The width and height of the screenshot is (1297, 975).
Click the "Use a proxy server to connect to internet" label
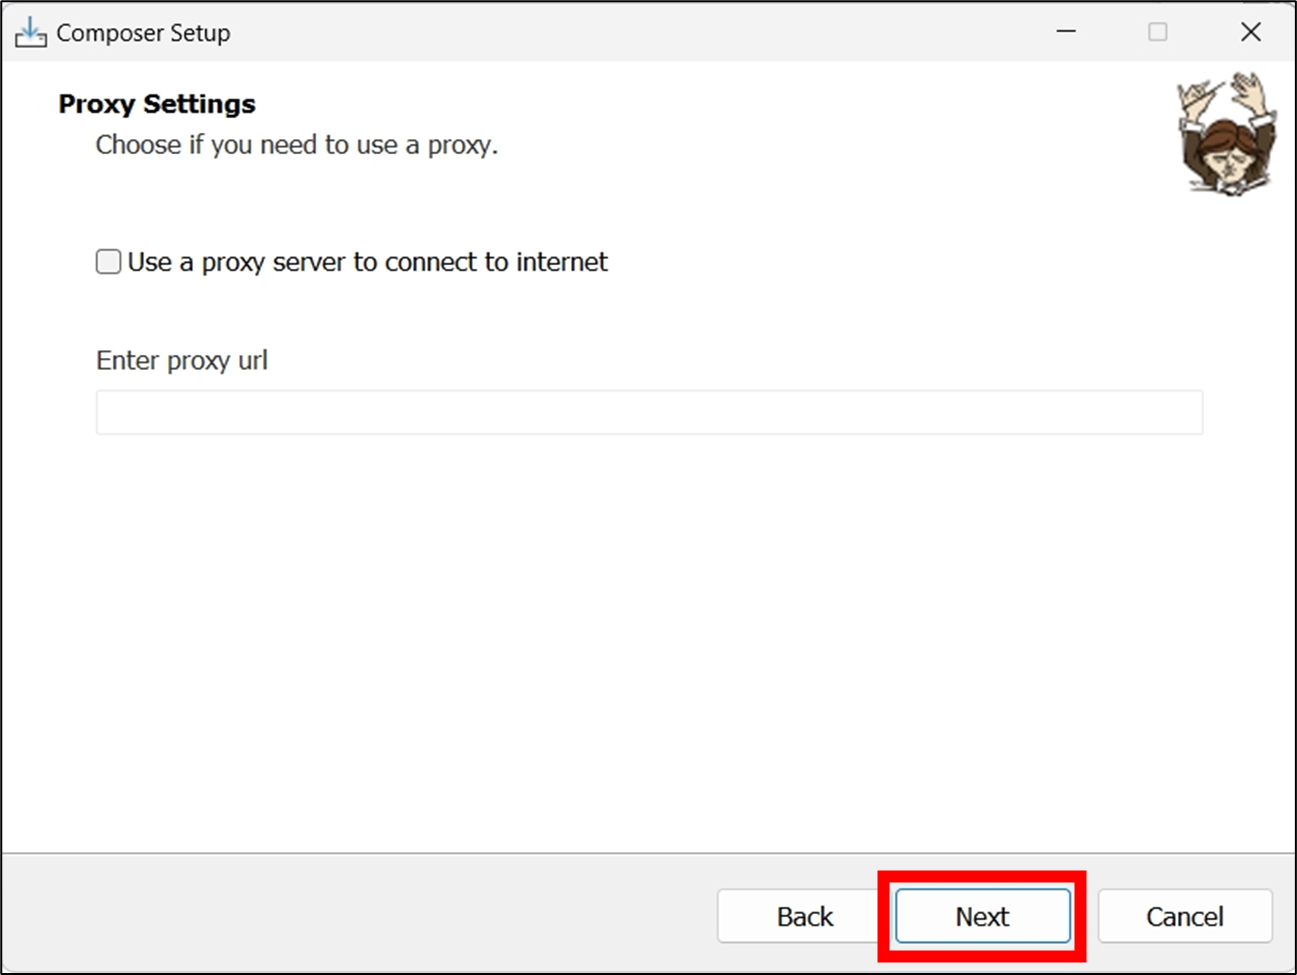[x=367, y=262]
